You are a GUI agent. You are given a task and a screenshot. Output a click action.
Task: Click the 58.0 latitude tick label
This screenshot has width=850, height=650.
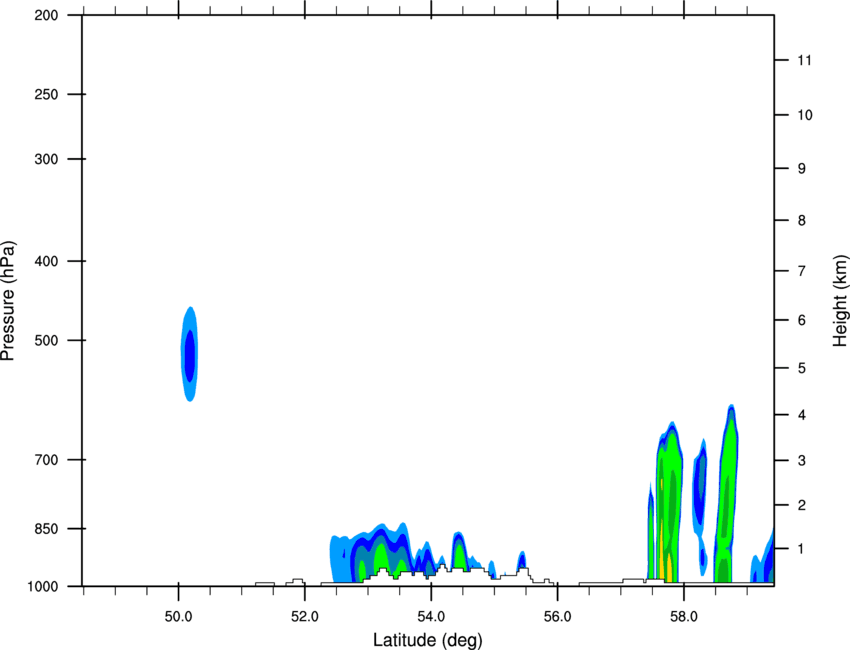click(x=684, y=617)
